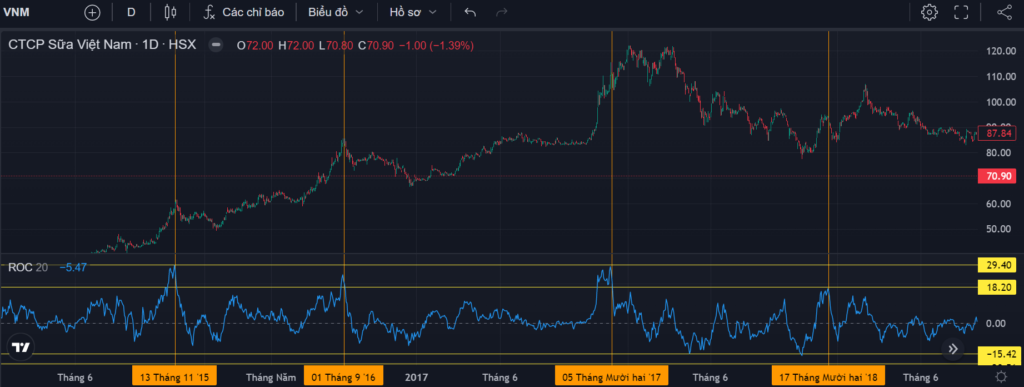The height and width of the screenshot is (387, 1024).
Task: Click the TradingView logo badge
Action: [20, 348]
